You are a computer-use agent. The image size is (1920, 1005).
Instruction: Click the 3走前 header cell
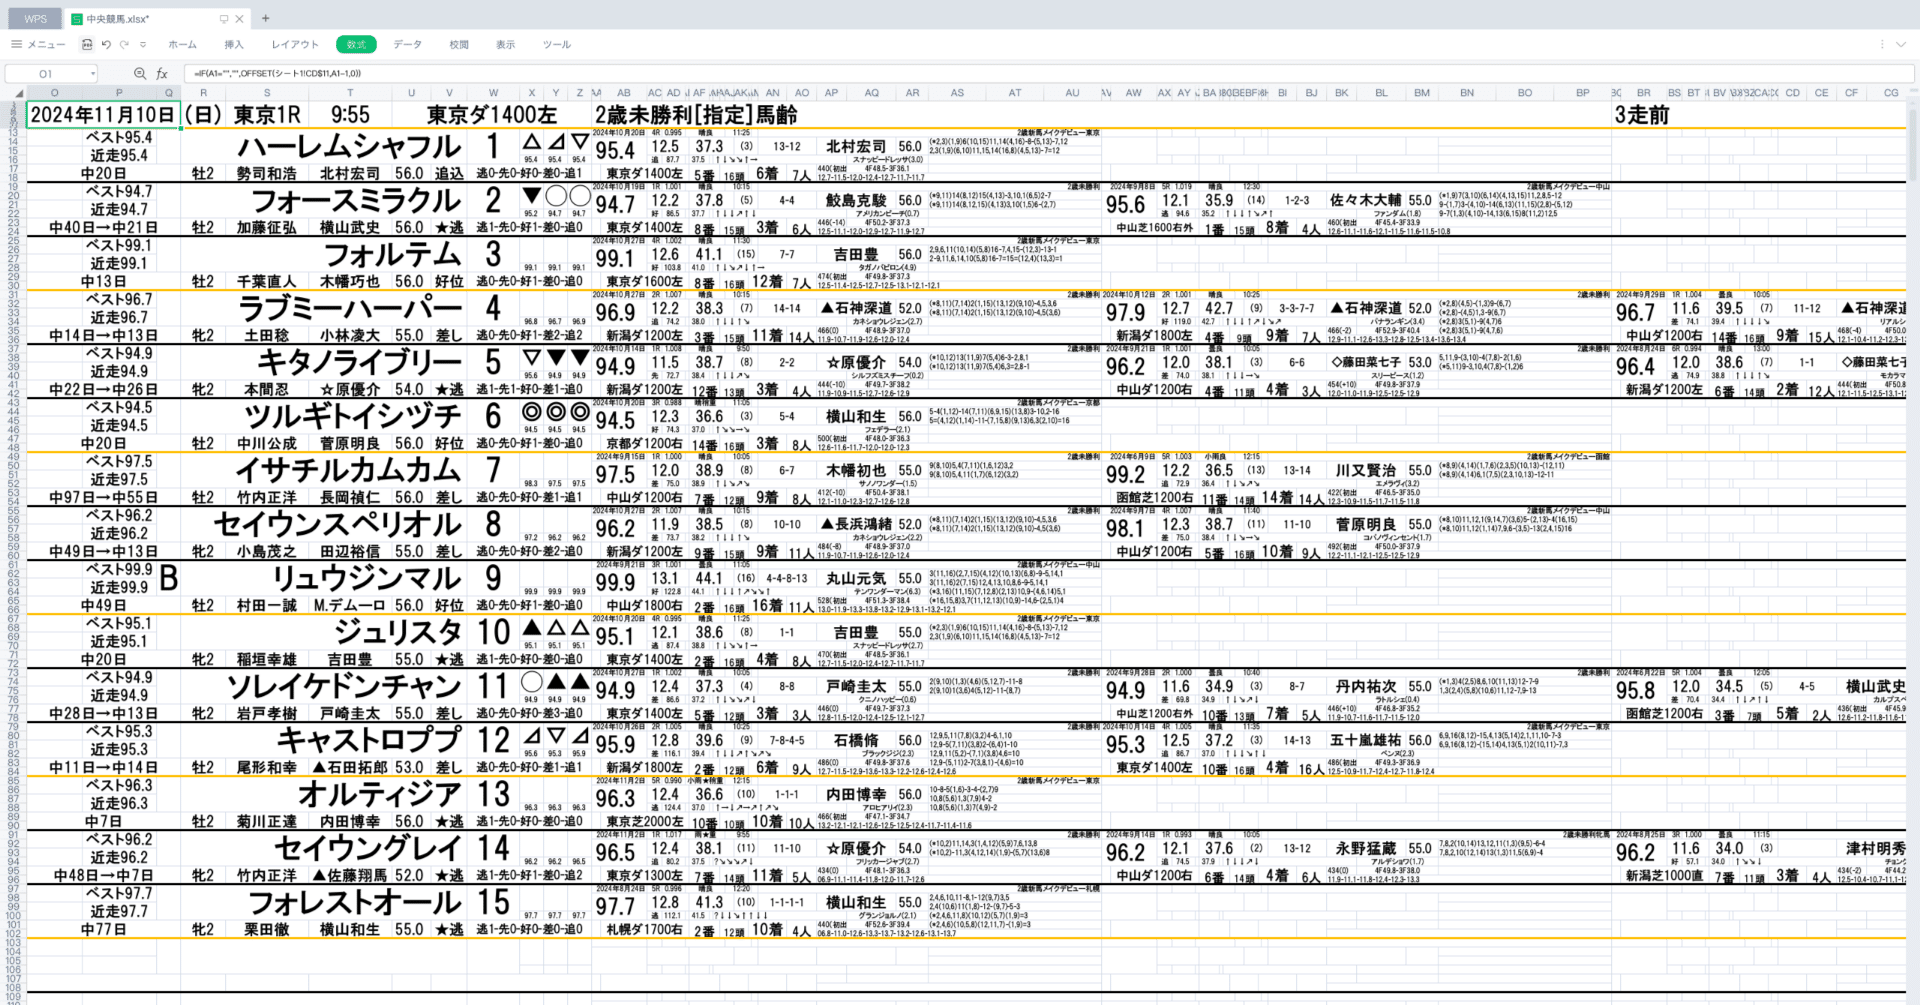(x=1642, y=114)
